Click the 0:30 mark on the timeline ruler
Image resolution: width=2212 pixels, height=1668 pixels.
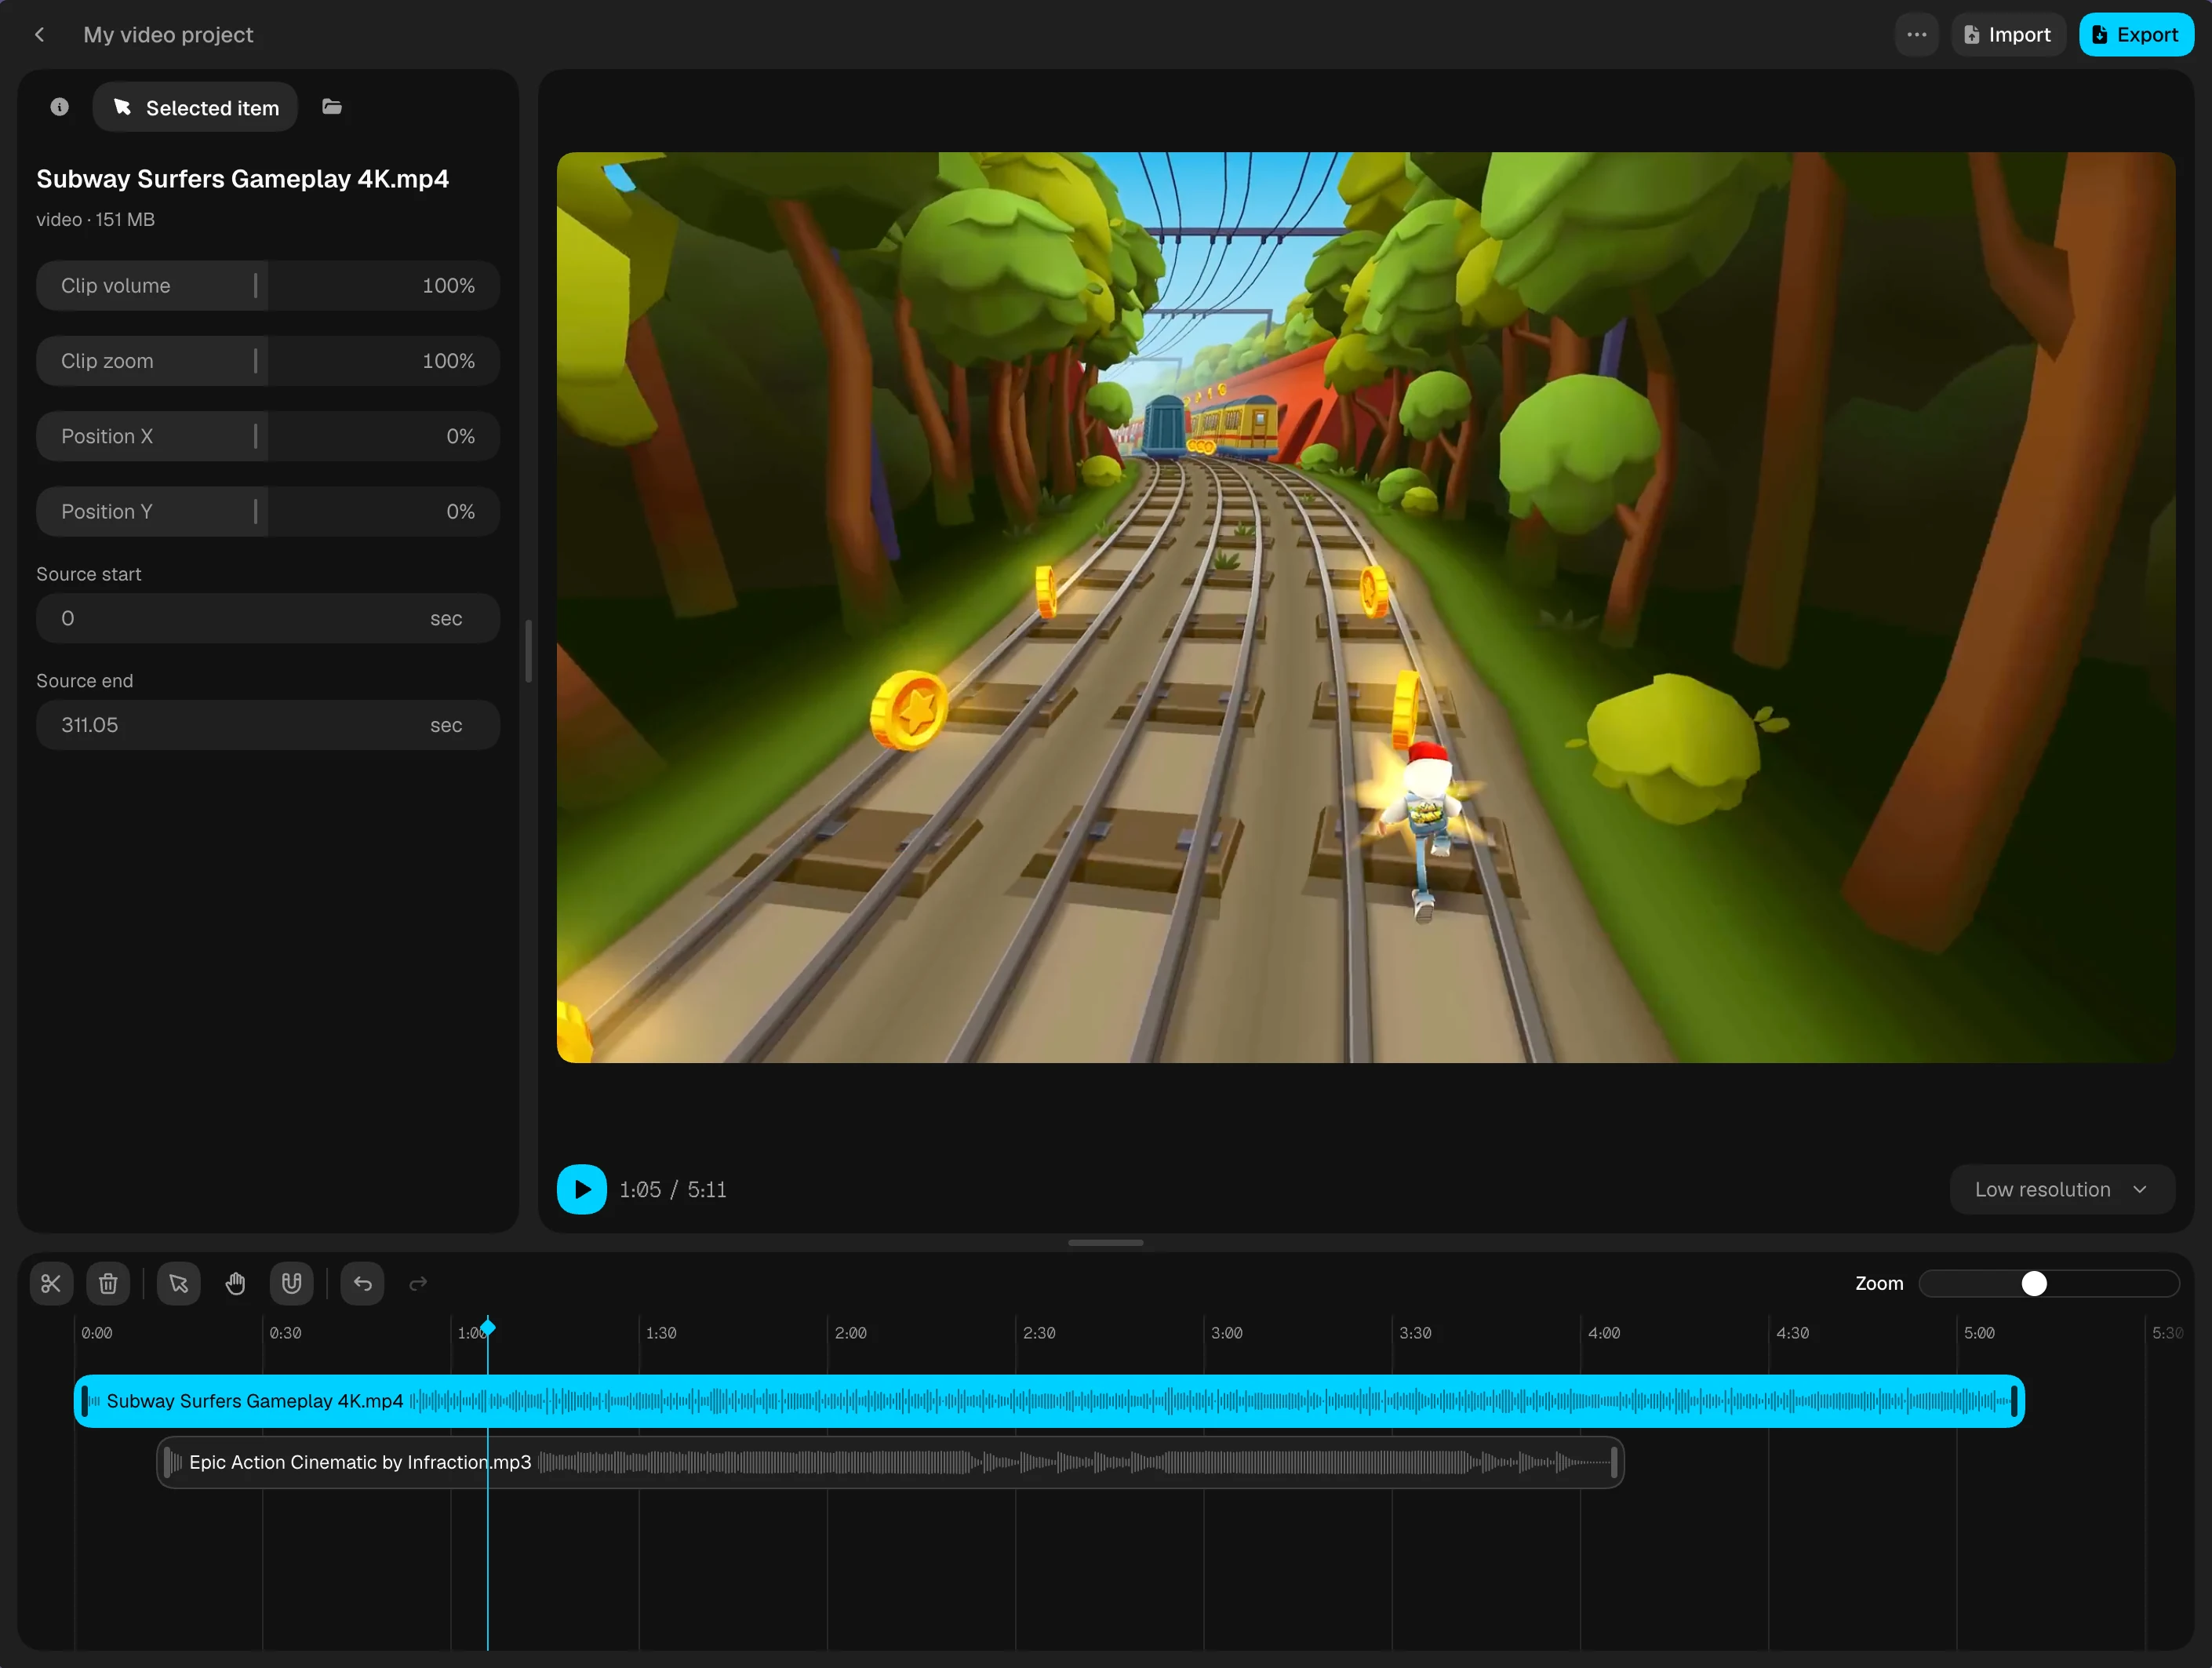(285, 1333)
